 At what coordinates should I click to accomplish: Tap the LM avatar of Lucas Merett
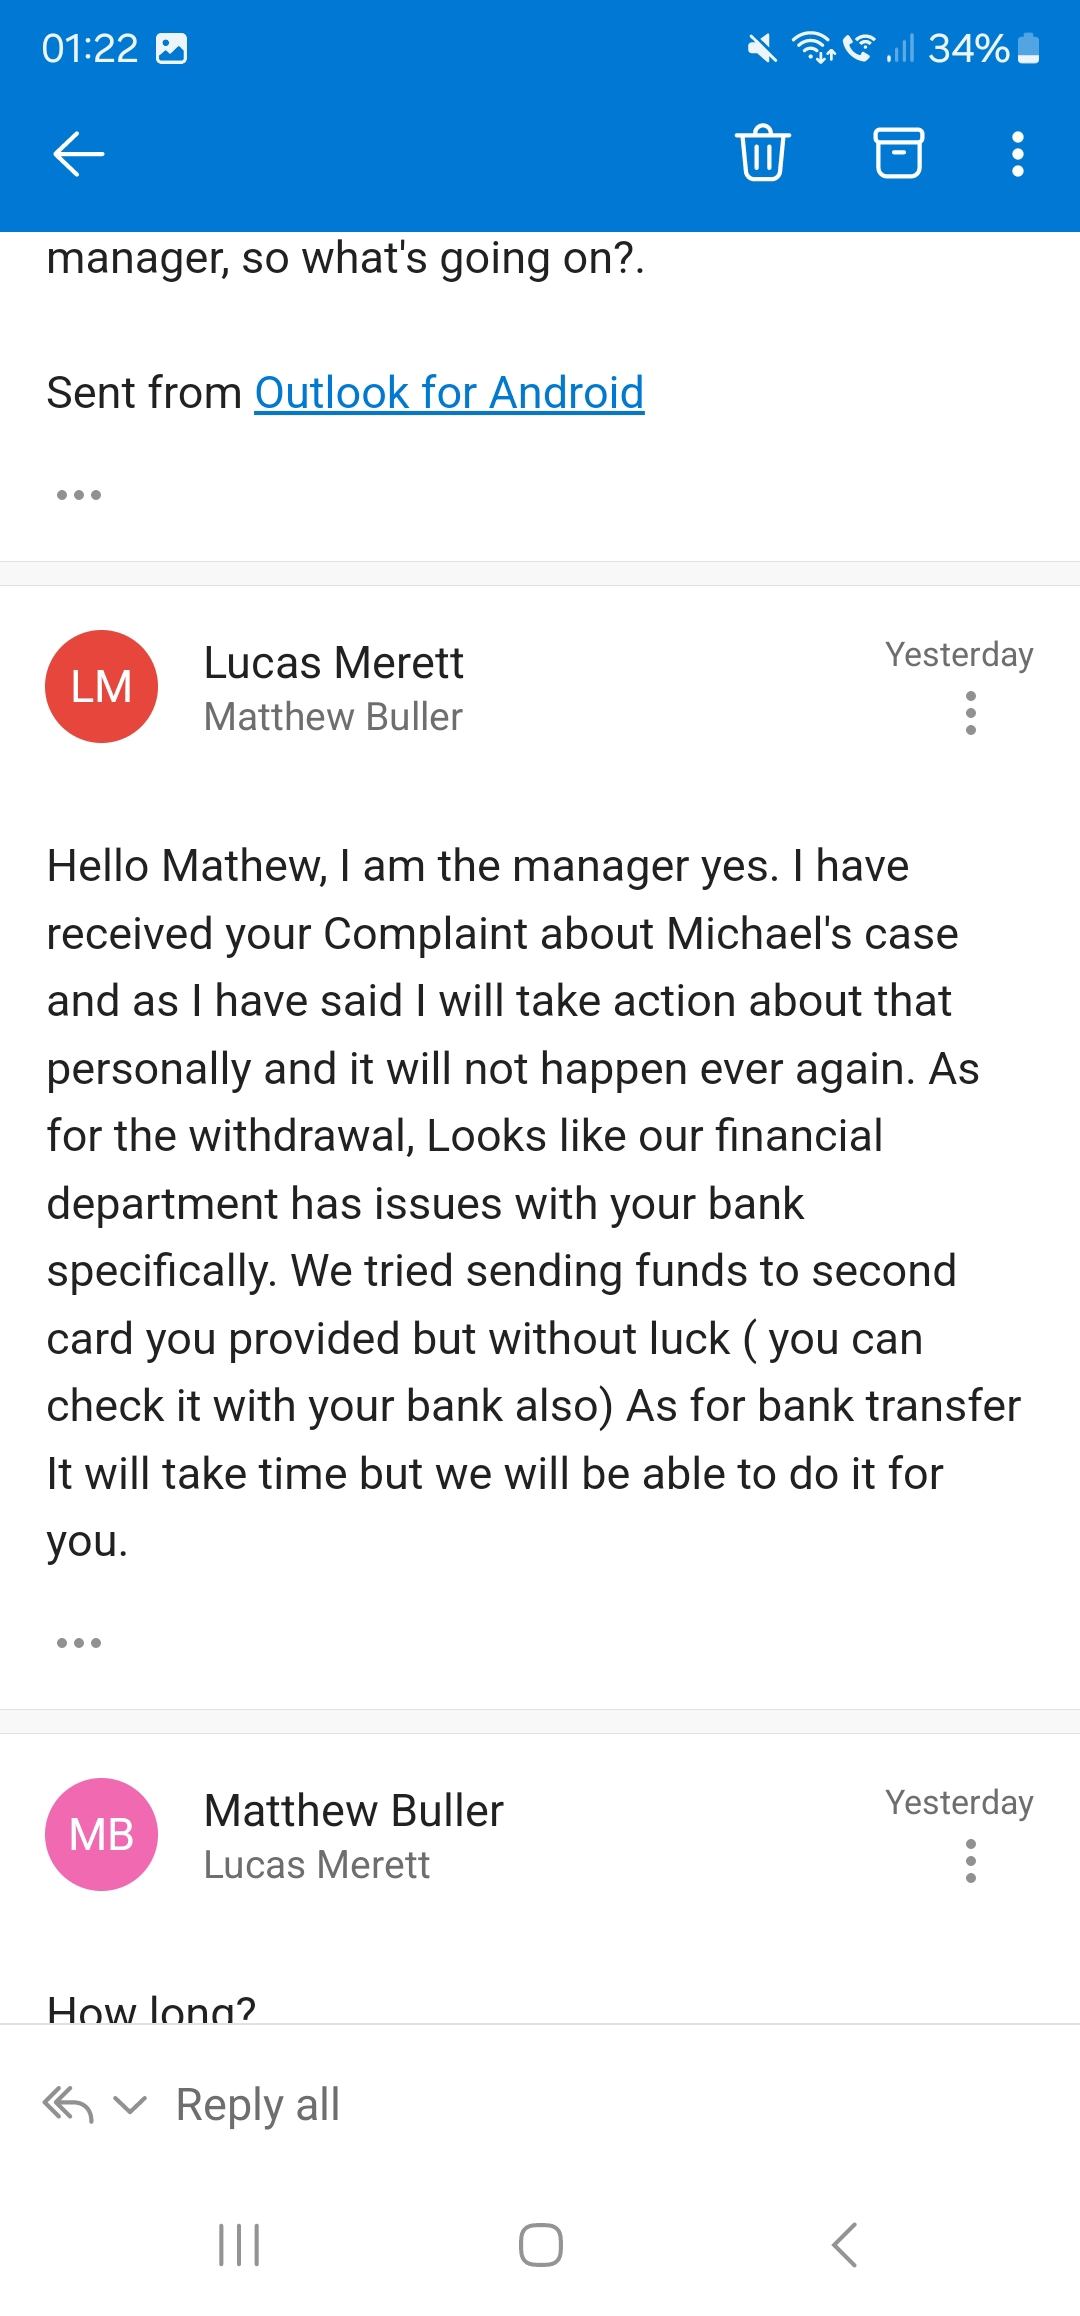101,686
